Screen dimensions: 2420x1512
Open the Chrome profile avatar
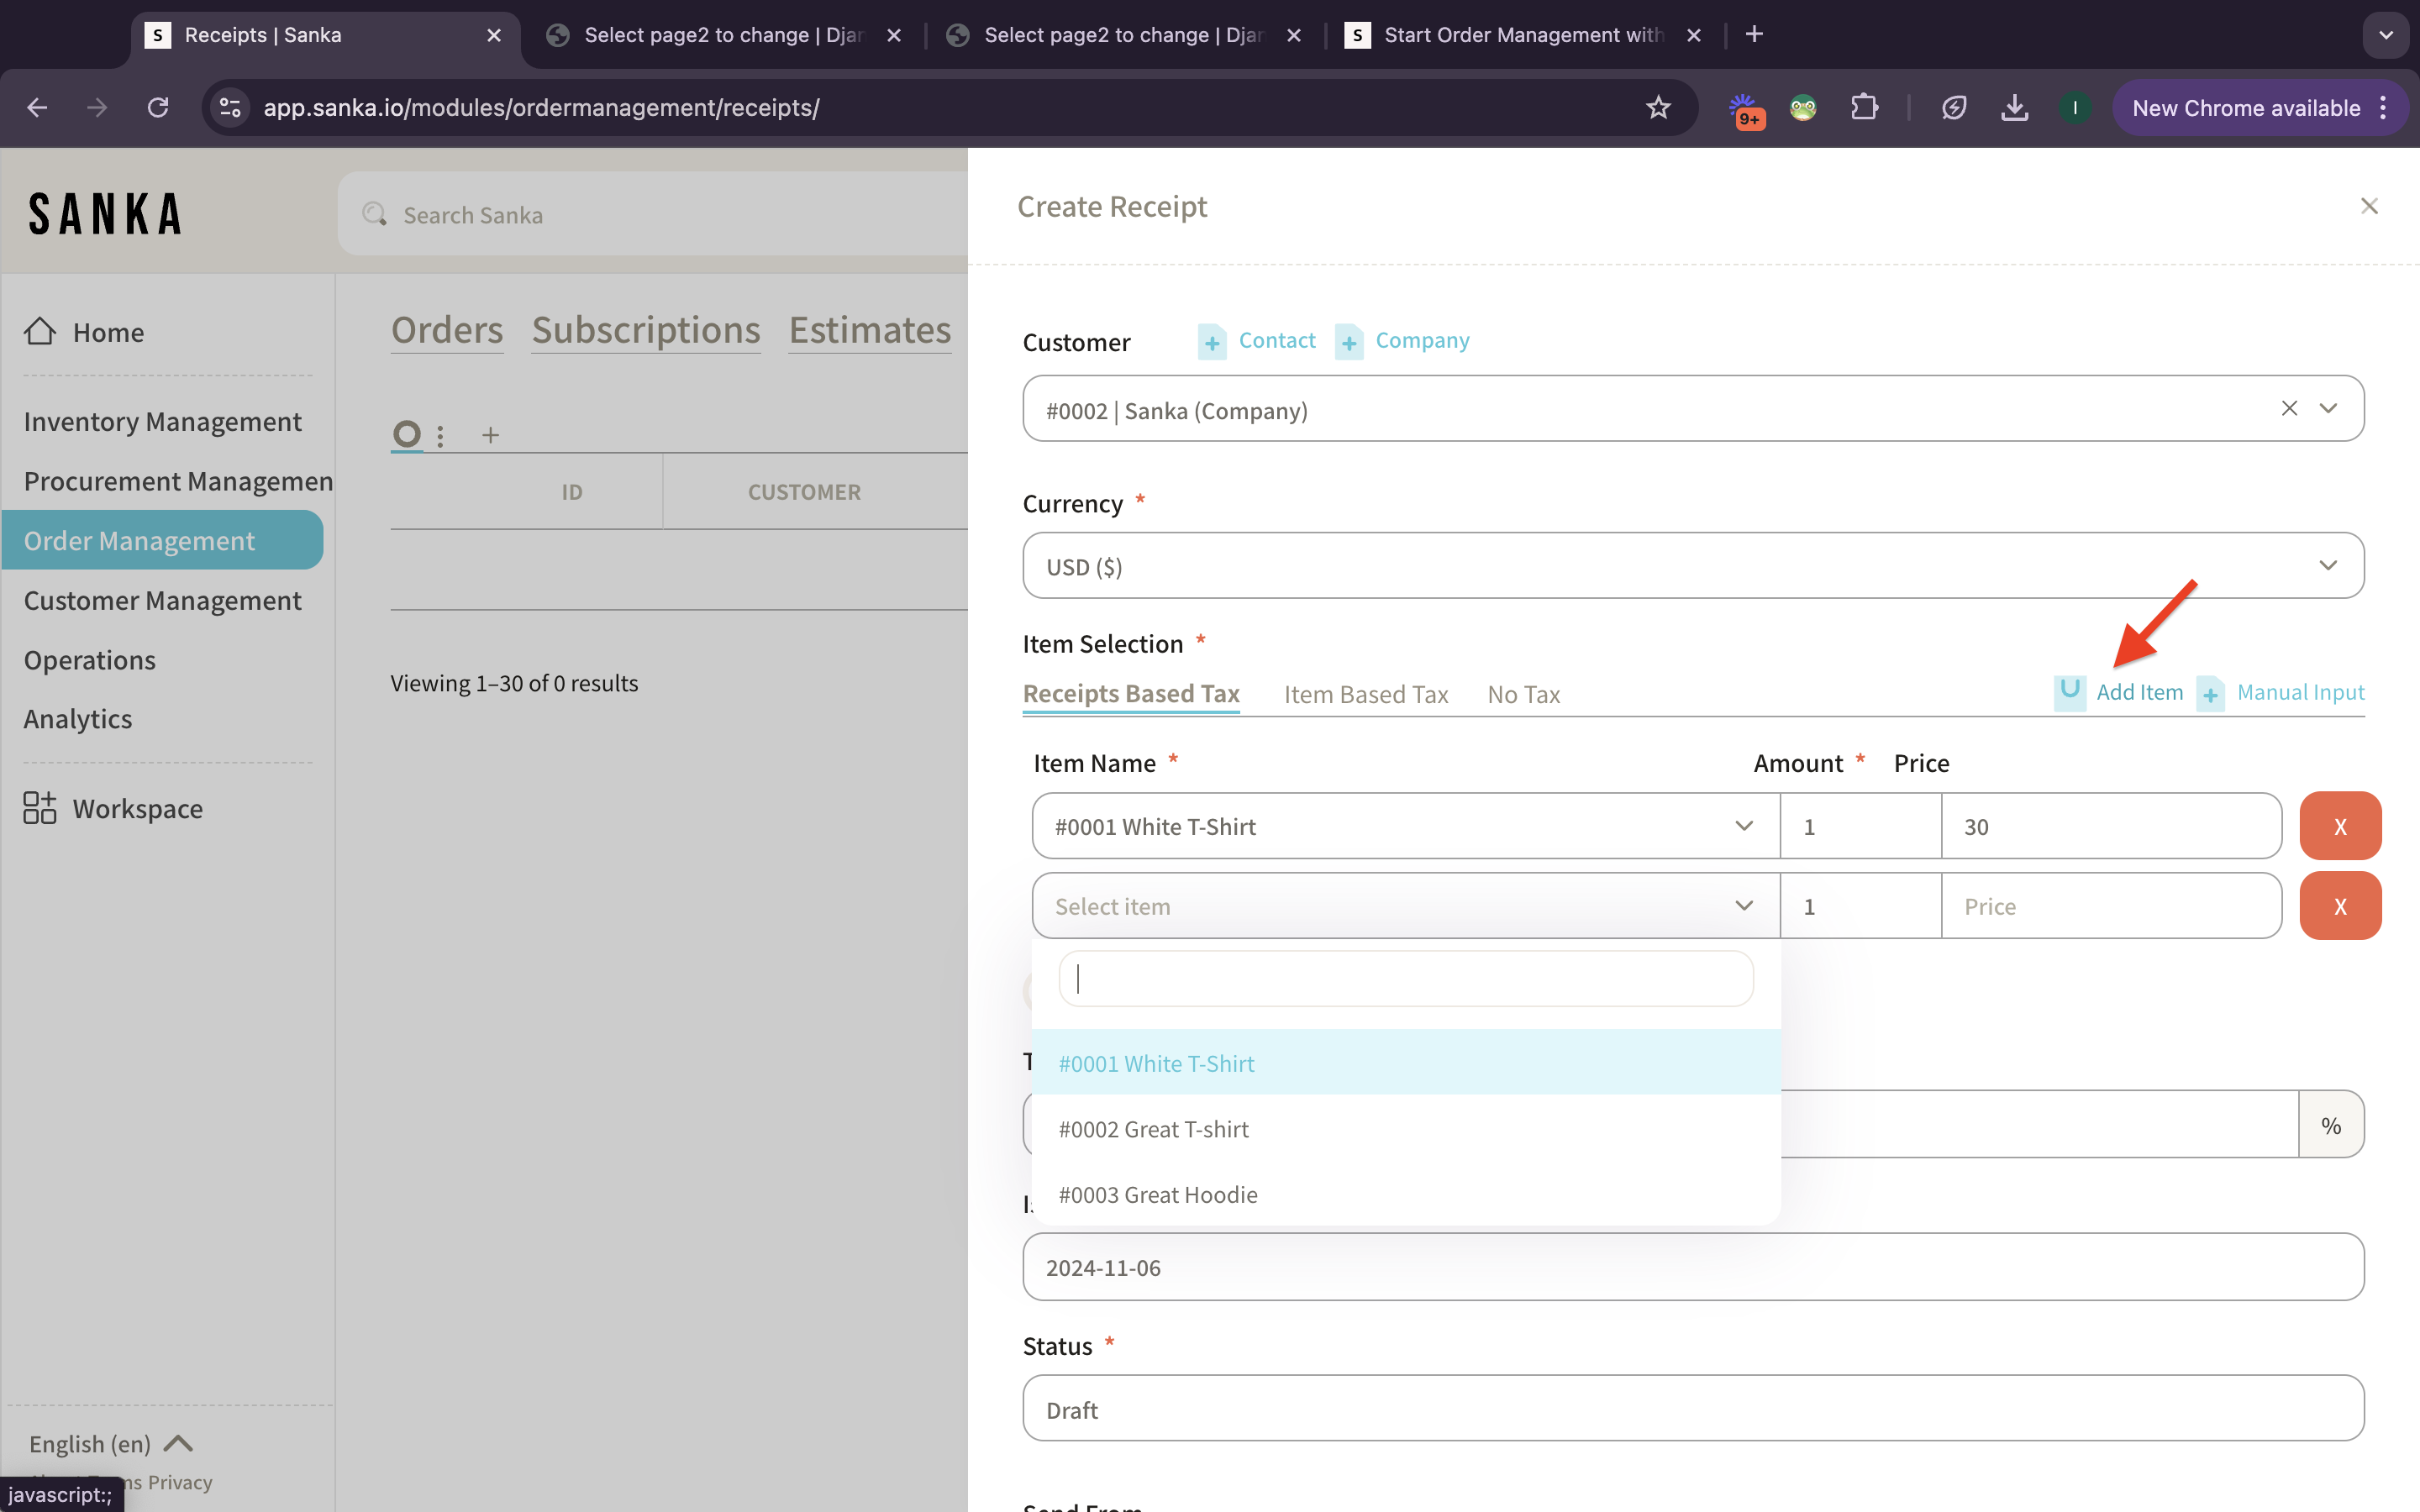pyautogui.click(x=2075, y=107)
